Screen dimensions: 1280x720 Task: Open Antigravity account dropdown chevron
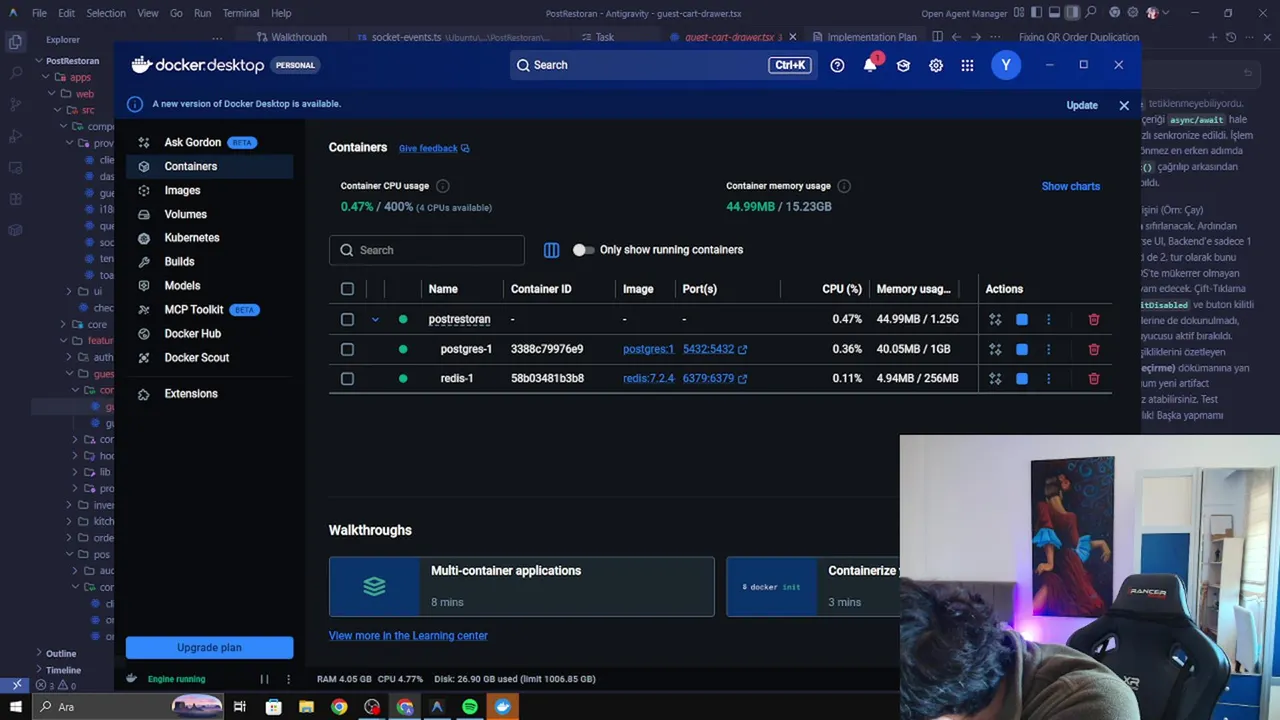(x=1165, y=13)
